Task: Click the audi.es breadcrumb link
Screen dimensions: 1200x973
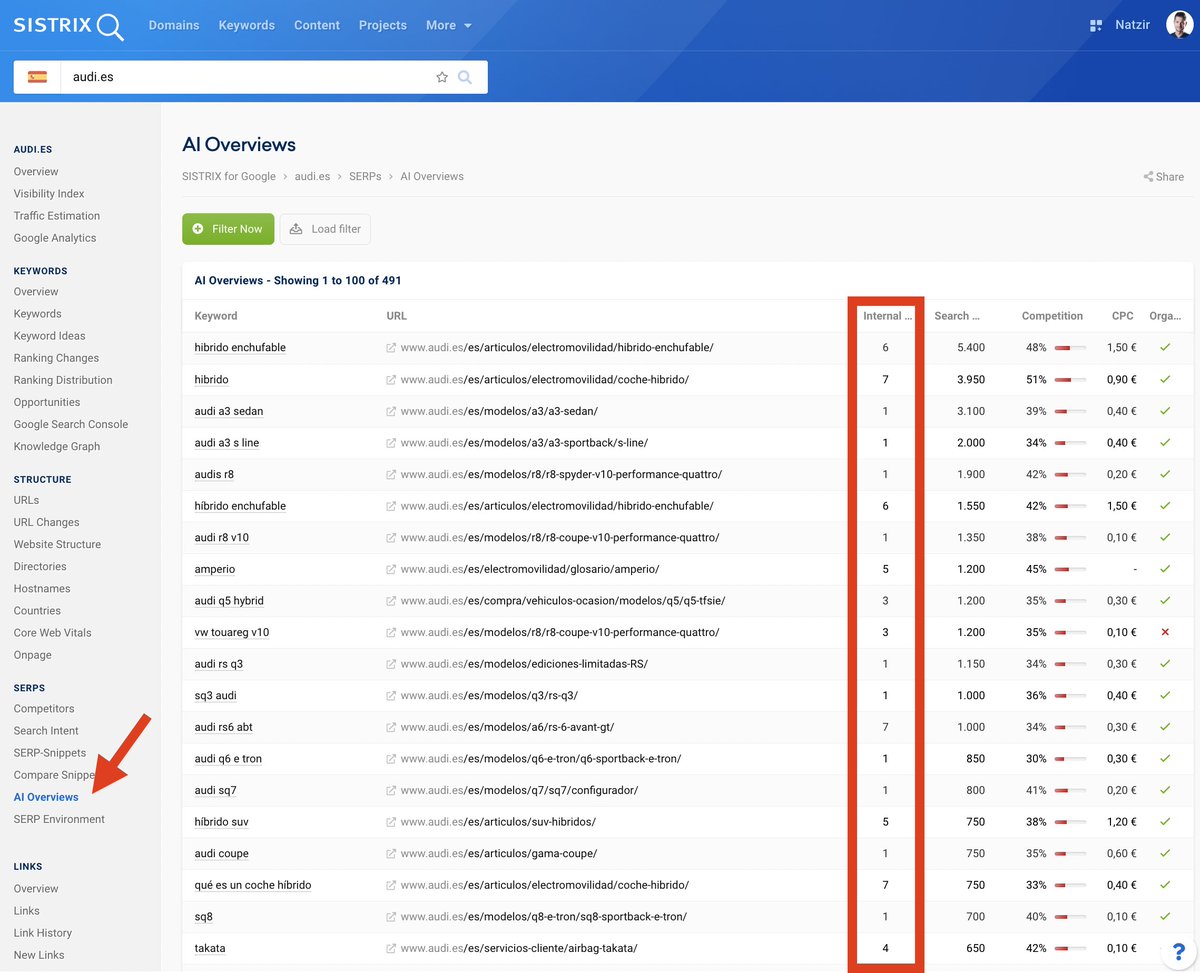Action: [312, 177]
